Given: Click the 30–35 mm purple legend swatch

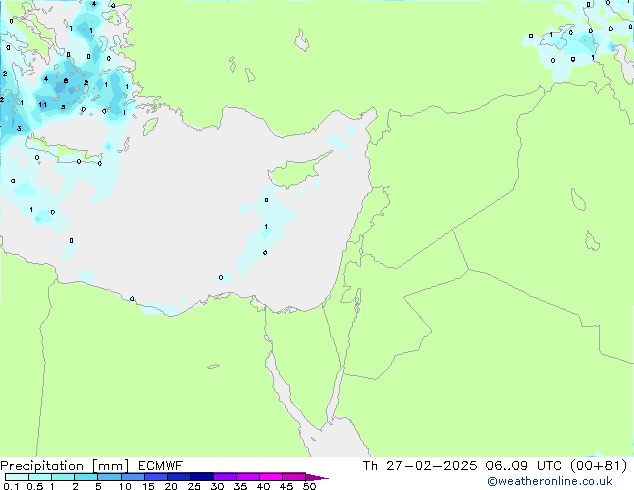Looking at the screenshot, I should [224, 477].
